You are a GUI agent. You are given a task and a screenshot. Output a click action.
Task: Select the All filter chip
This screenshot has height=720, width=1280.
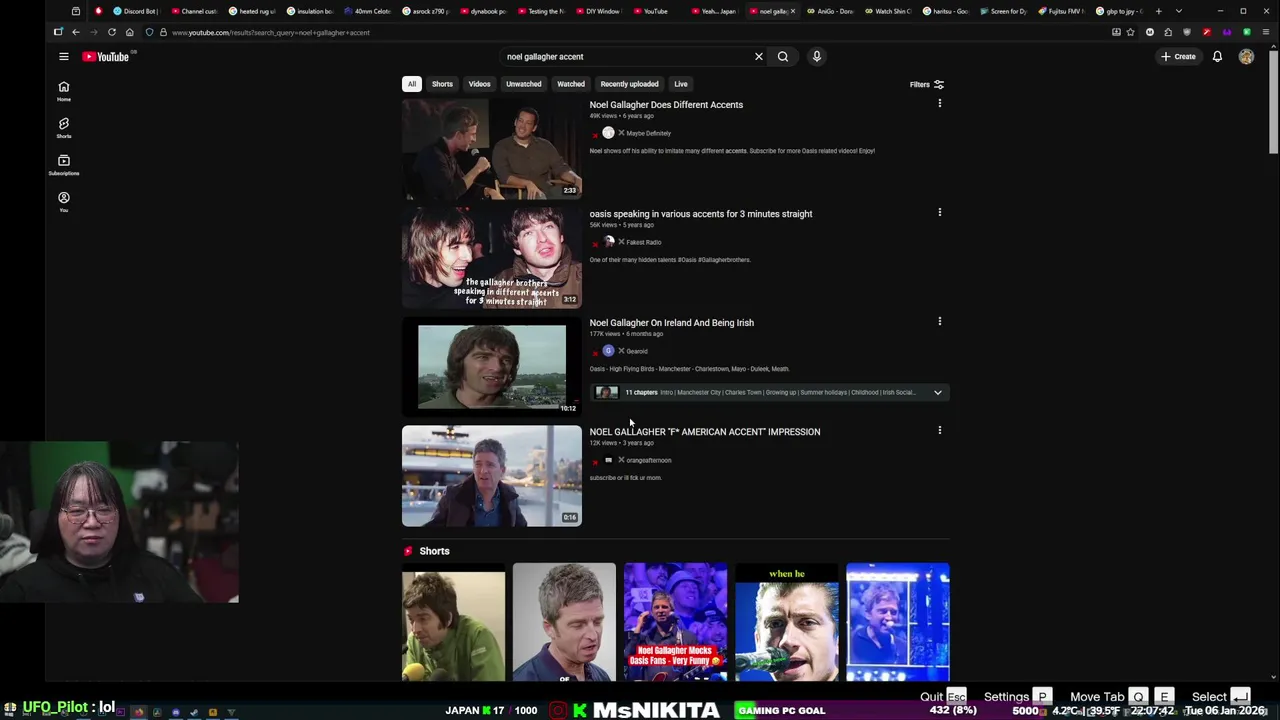point(411,84)
